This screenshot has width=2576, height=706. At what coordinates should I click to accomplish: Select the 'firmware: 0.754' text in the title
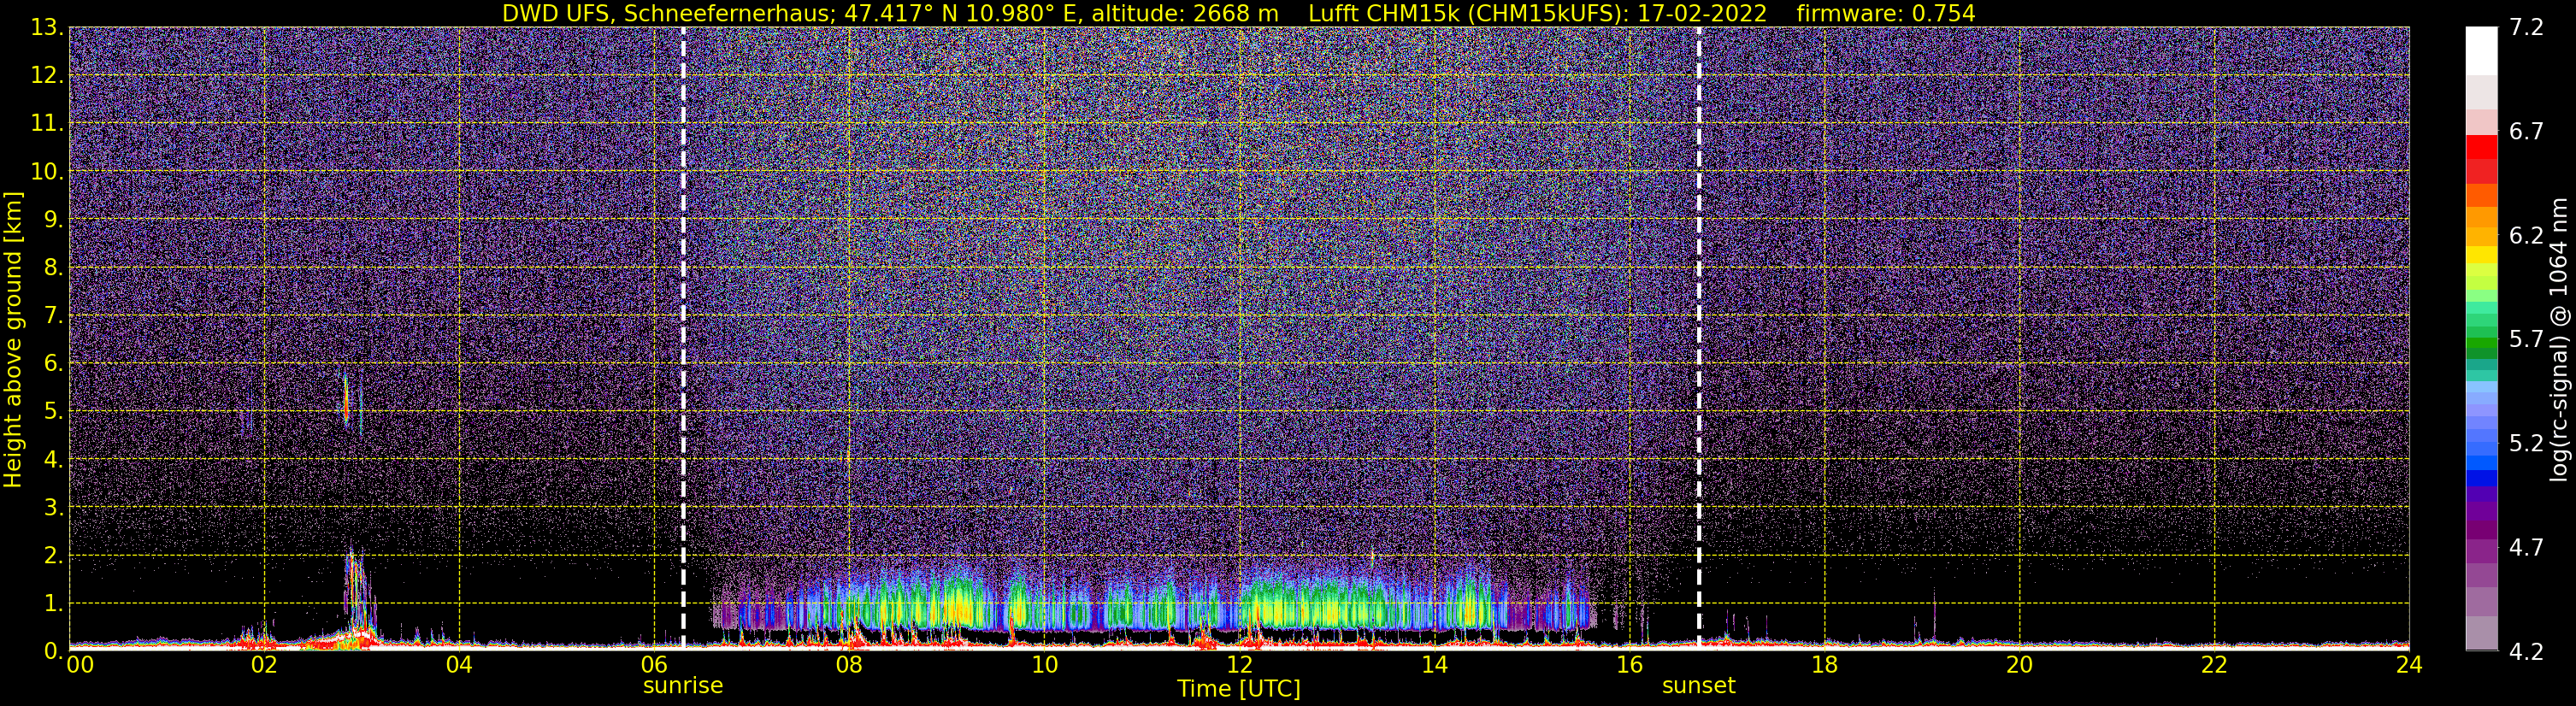(1886, 14)
